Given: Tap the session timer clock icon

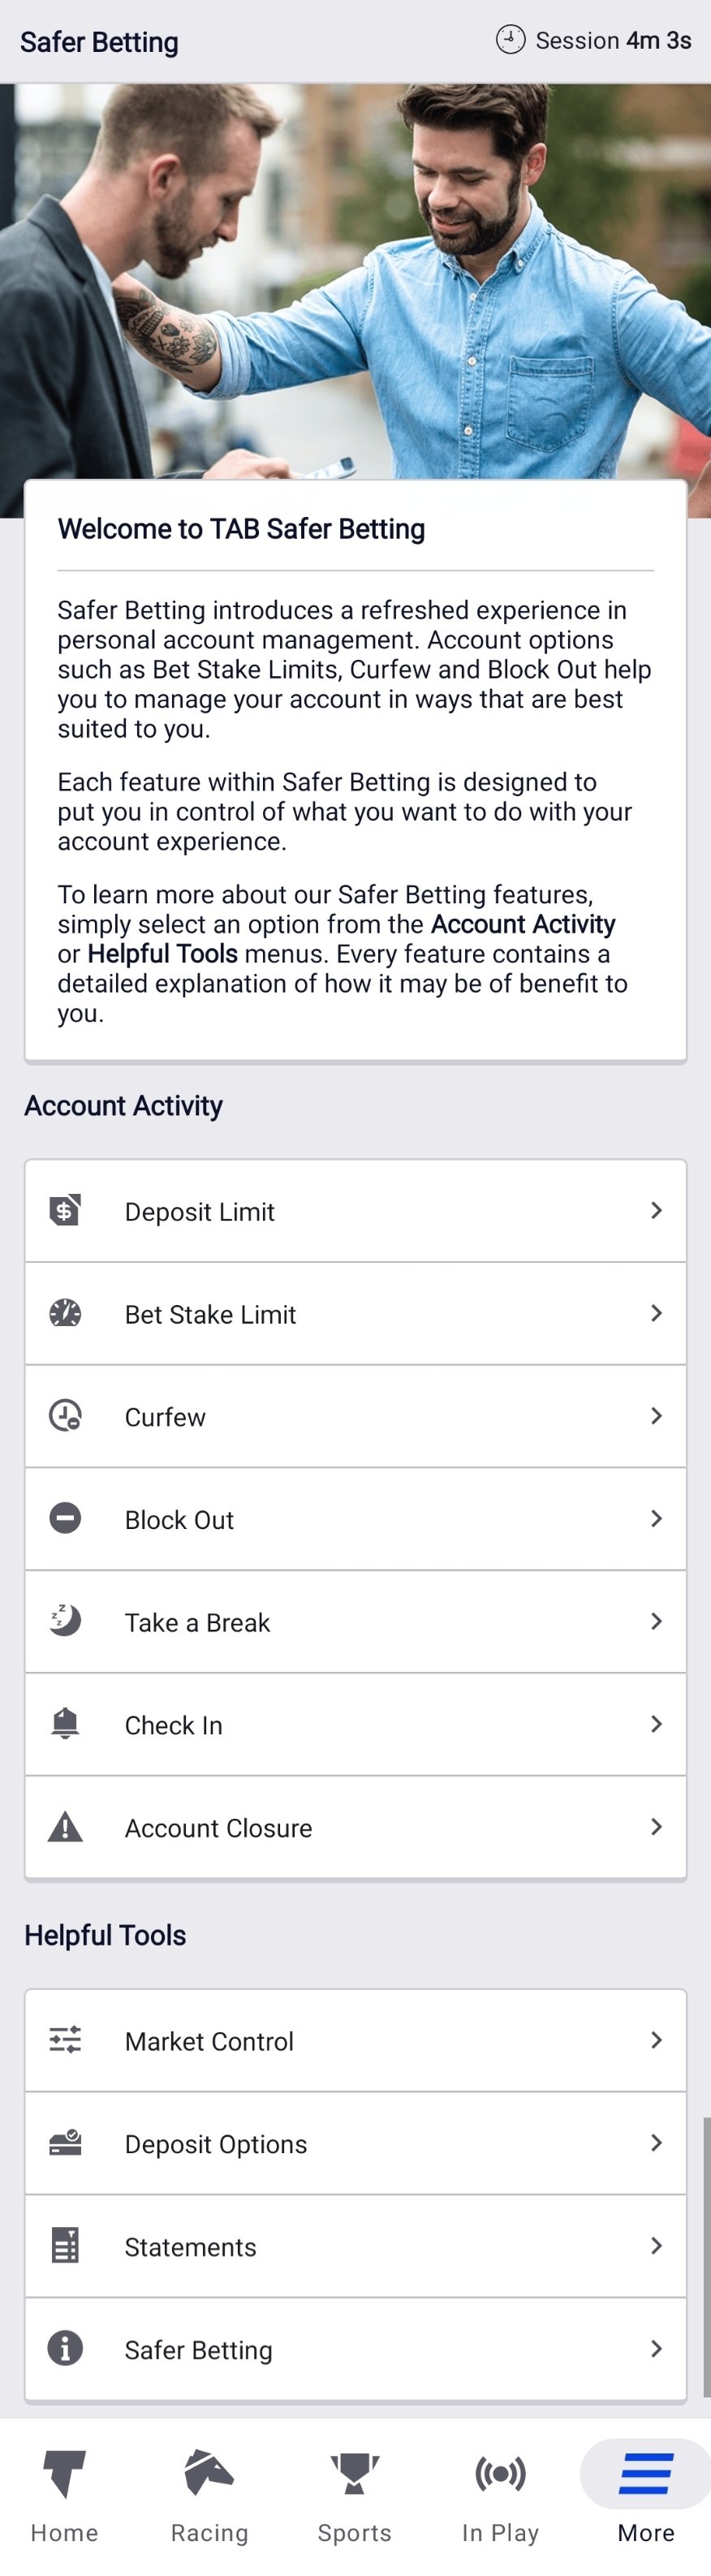Looking at the screenshot, I should click(510, 40).
